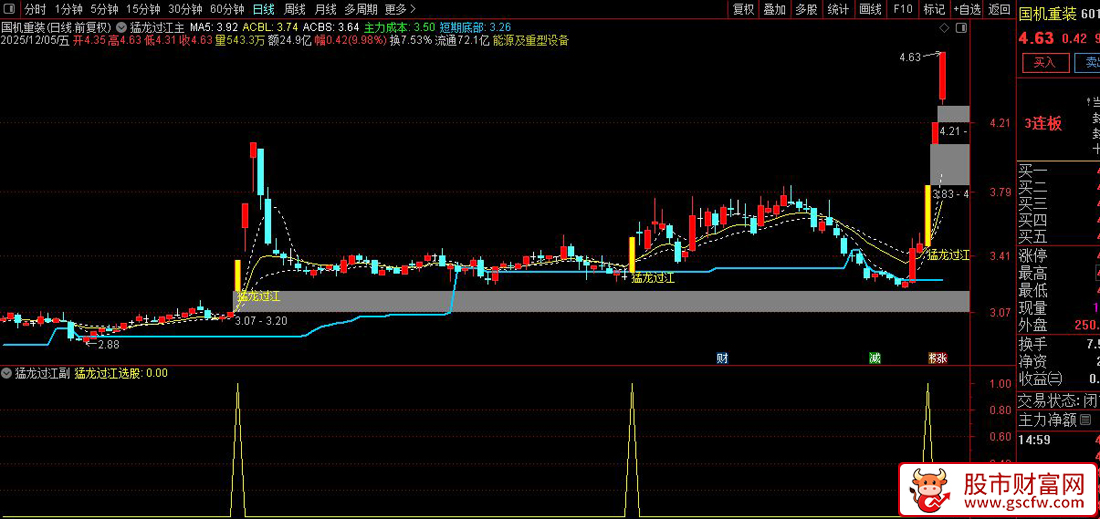1100x519 pixels.
Task: Click the 卖出 sell button
Action: (1086, 62)
